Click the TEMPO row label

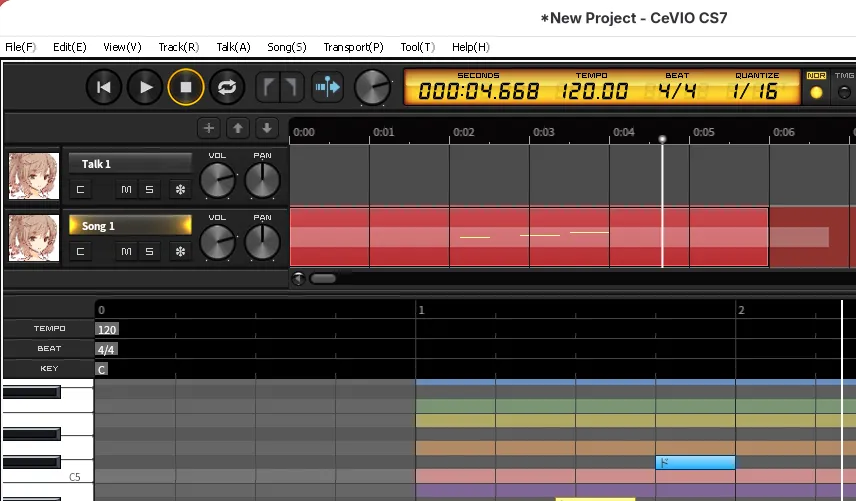click(49, 329)
